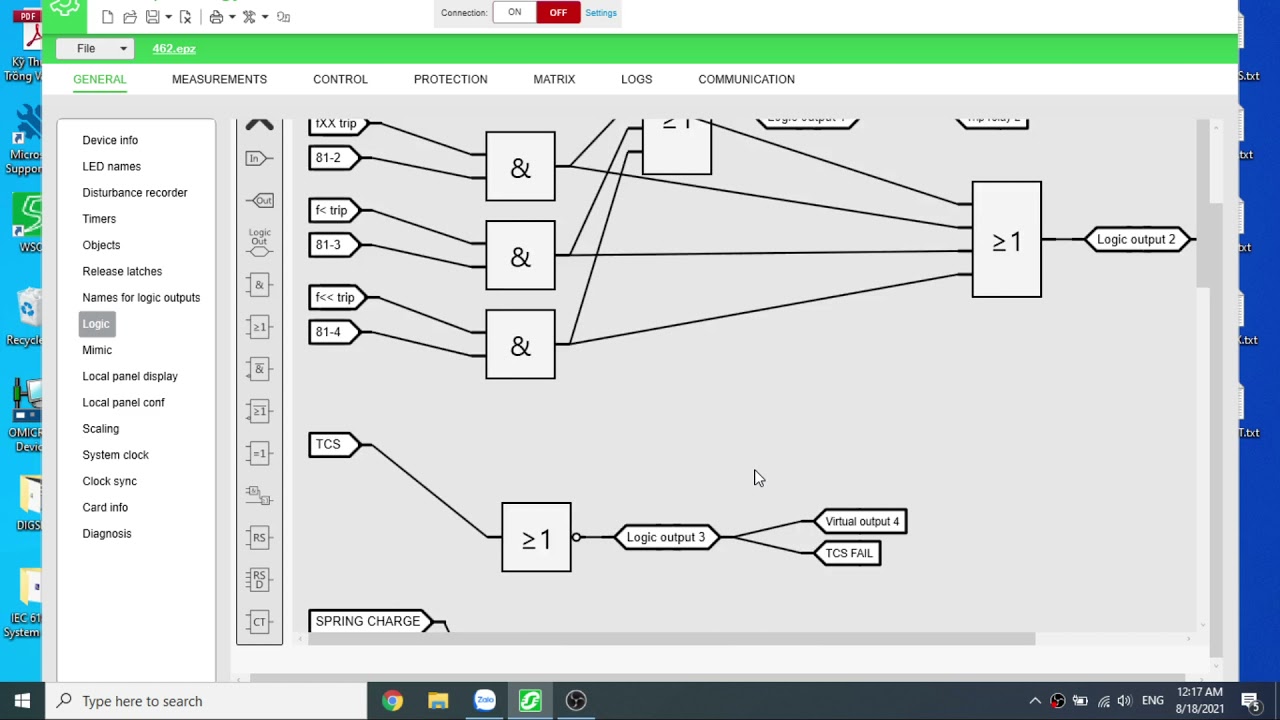Collapse the palette with the up chevron
The width and height of the screenshot is (1280, 720).
(259, 124)
